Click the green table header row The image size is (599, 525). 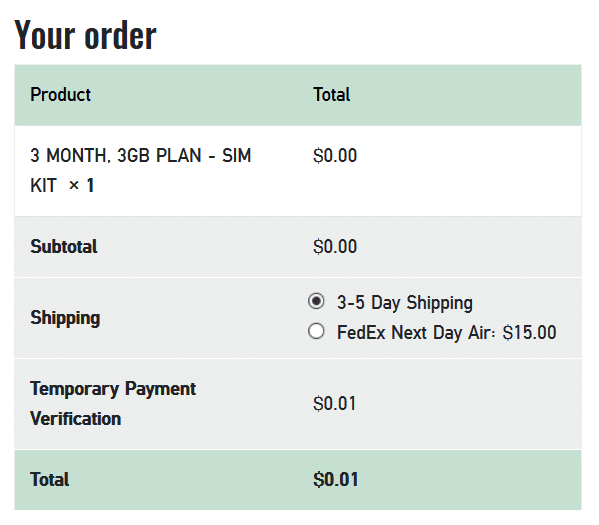[x=298, y=95]
